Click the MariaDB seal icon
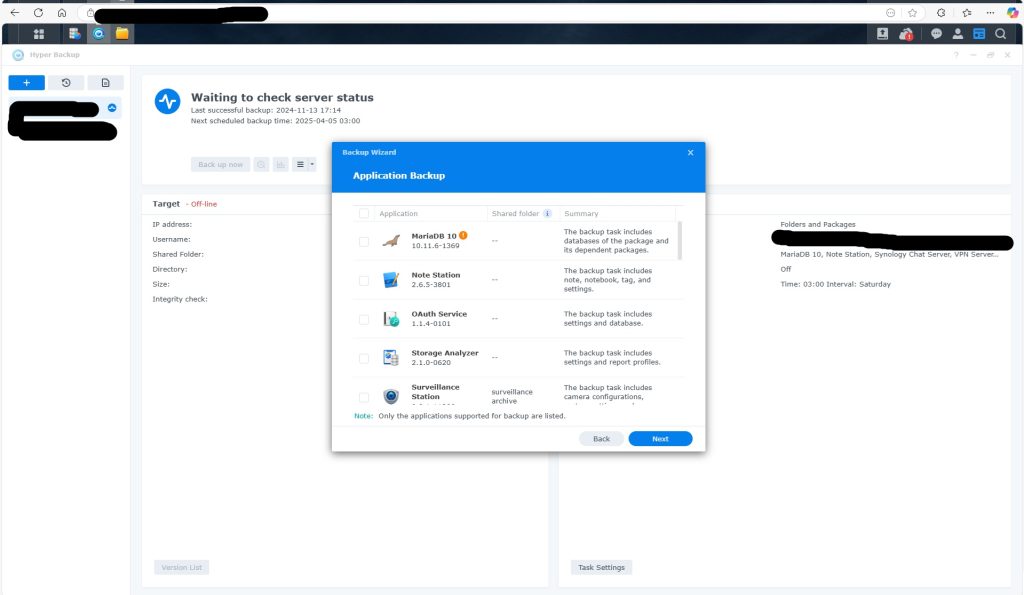This screenshot has width=1024, height=595. tap(391, 241)
